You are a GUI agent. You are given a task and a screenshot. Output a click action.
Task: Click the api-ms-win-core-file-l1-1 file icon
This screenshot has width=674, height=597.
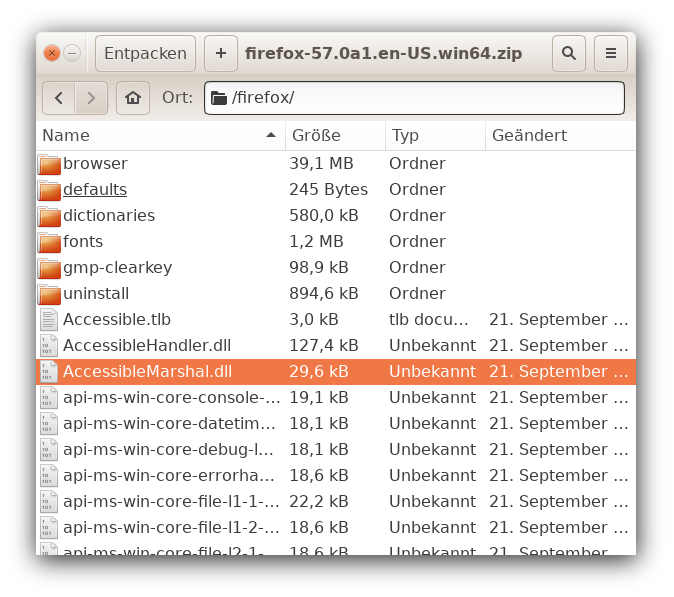(x=49, y=502)
